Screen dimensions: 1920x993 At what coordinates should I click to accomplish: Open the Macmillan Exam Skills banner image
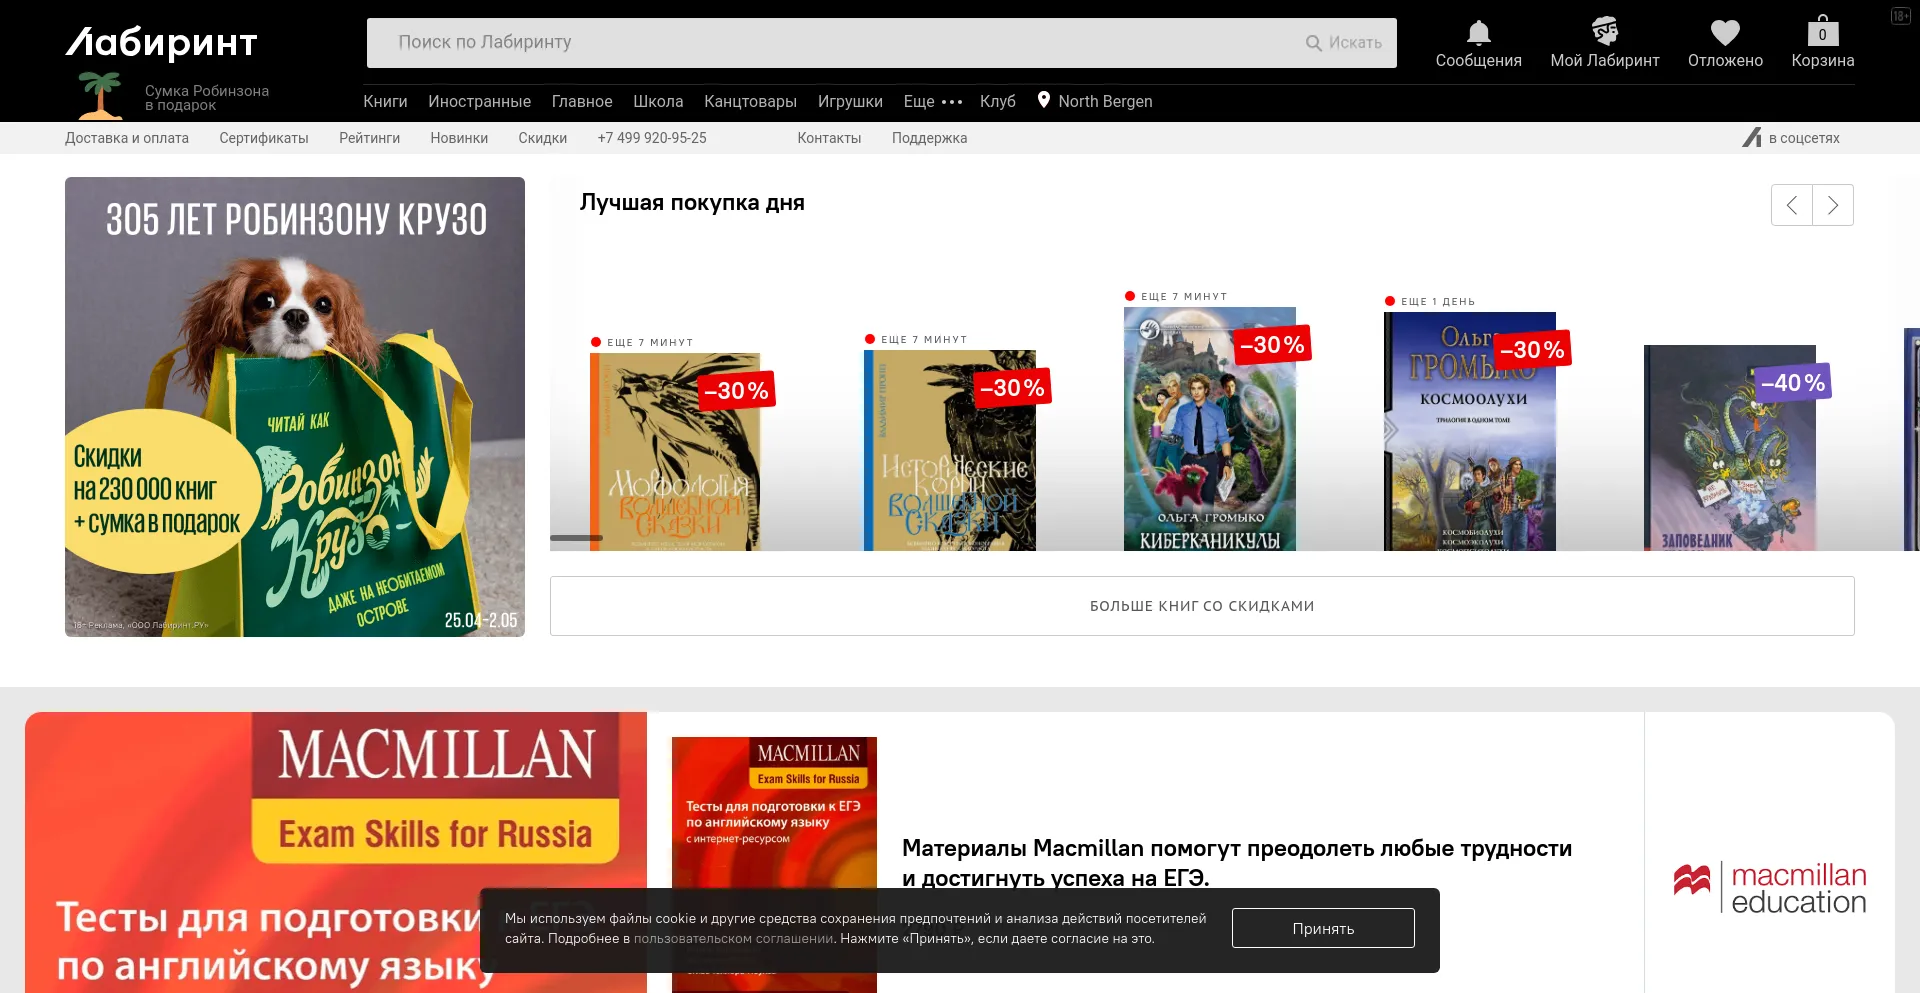click(x=336, y=852)
